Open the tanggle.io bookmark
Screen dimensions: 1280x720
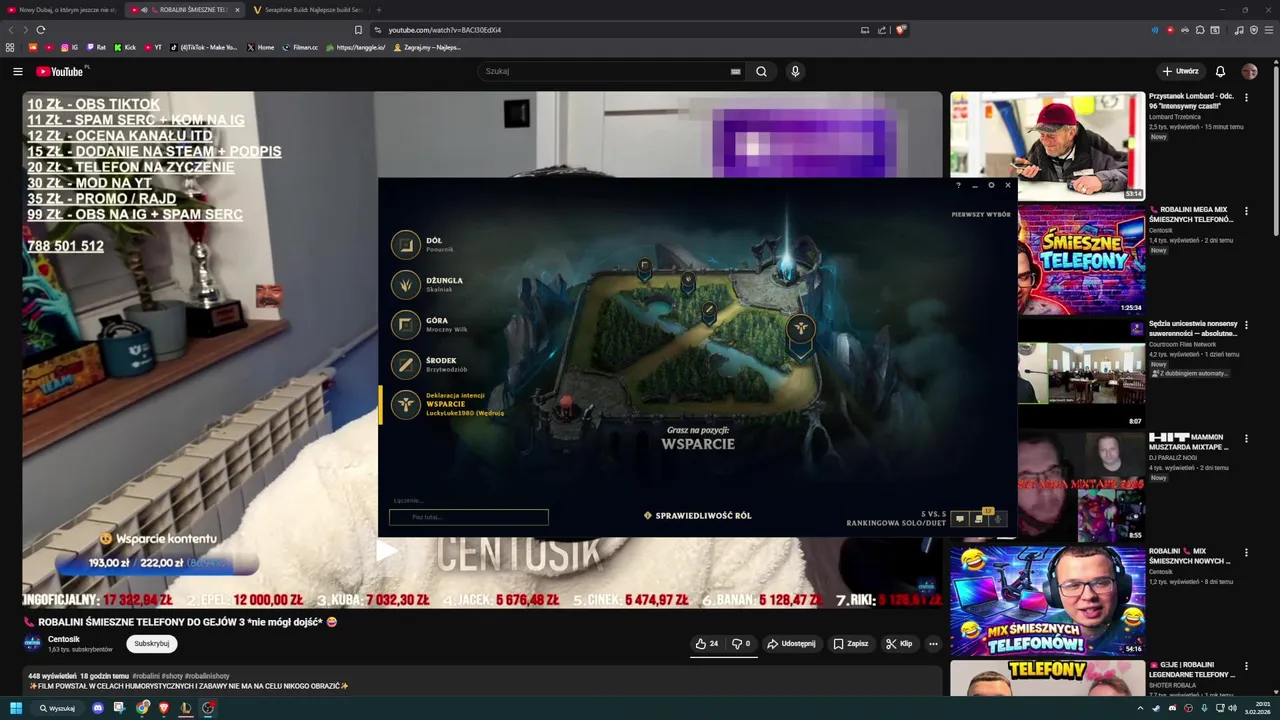(356, 47)
